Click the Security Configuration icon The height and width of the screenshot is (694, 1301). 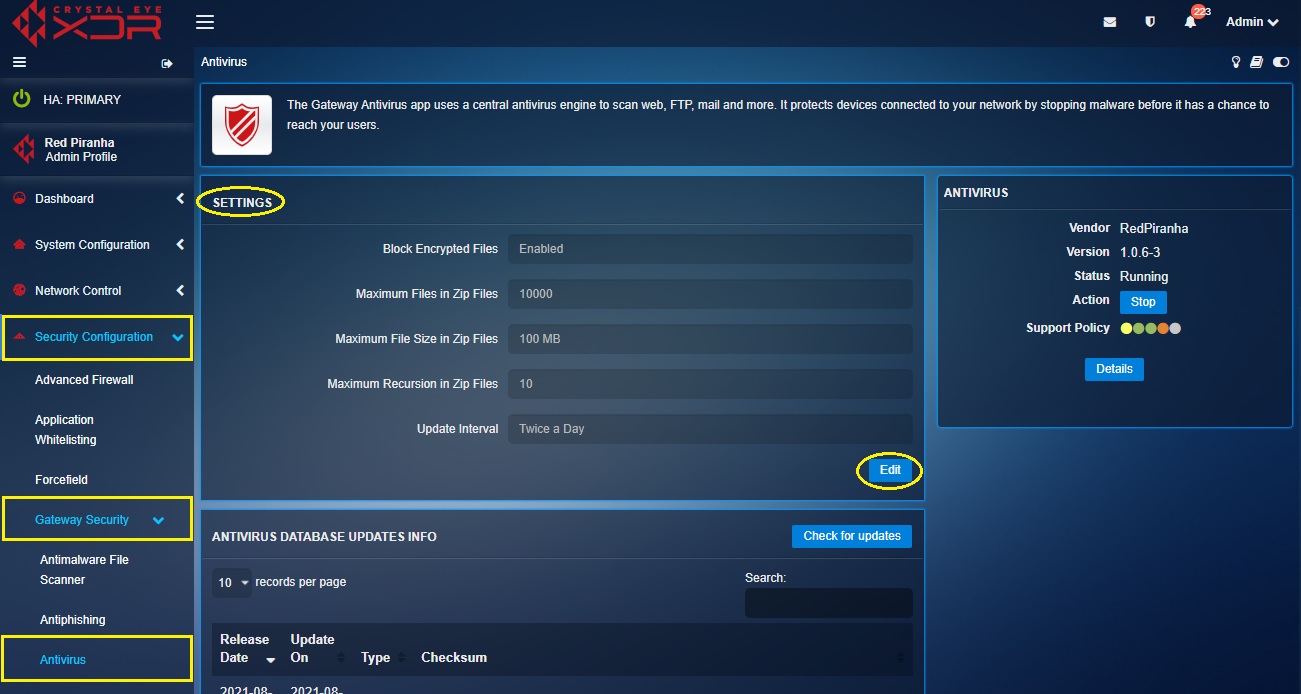tap(19, 336)
